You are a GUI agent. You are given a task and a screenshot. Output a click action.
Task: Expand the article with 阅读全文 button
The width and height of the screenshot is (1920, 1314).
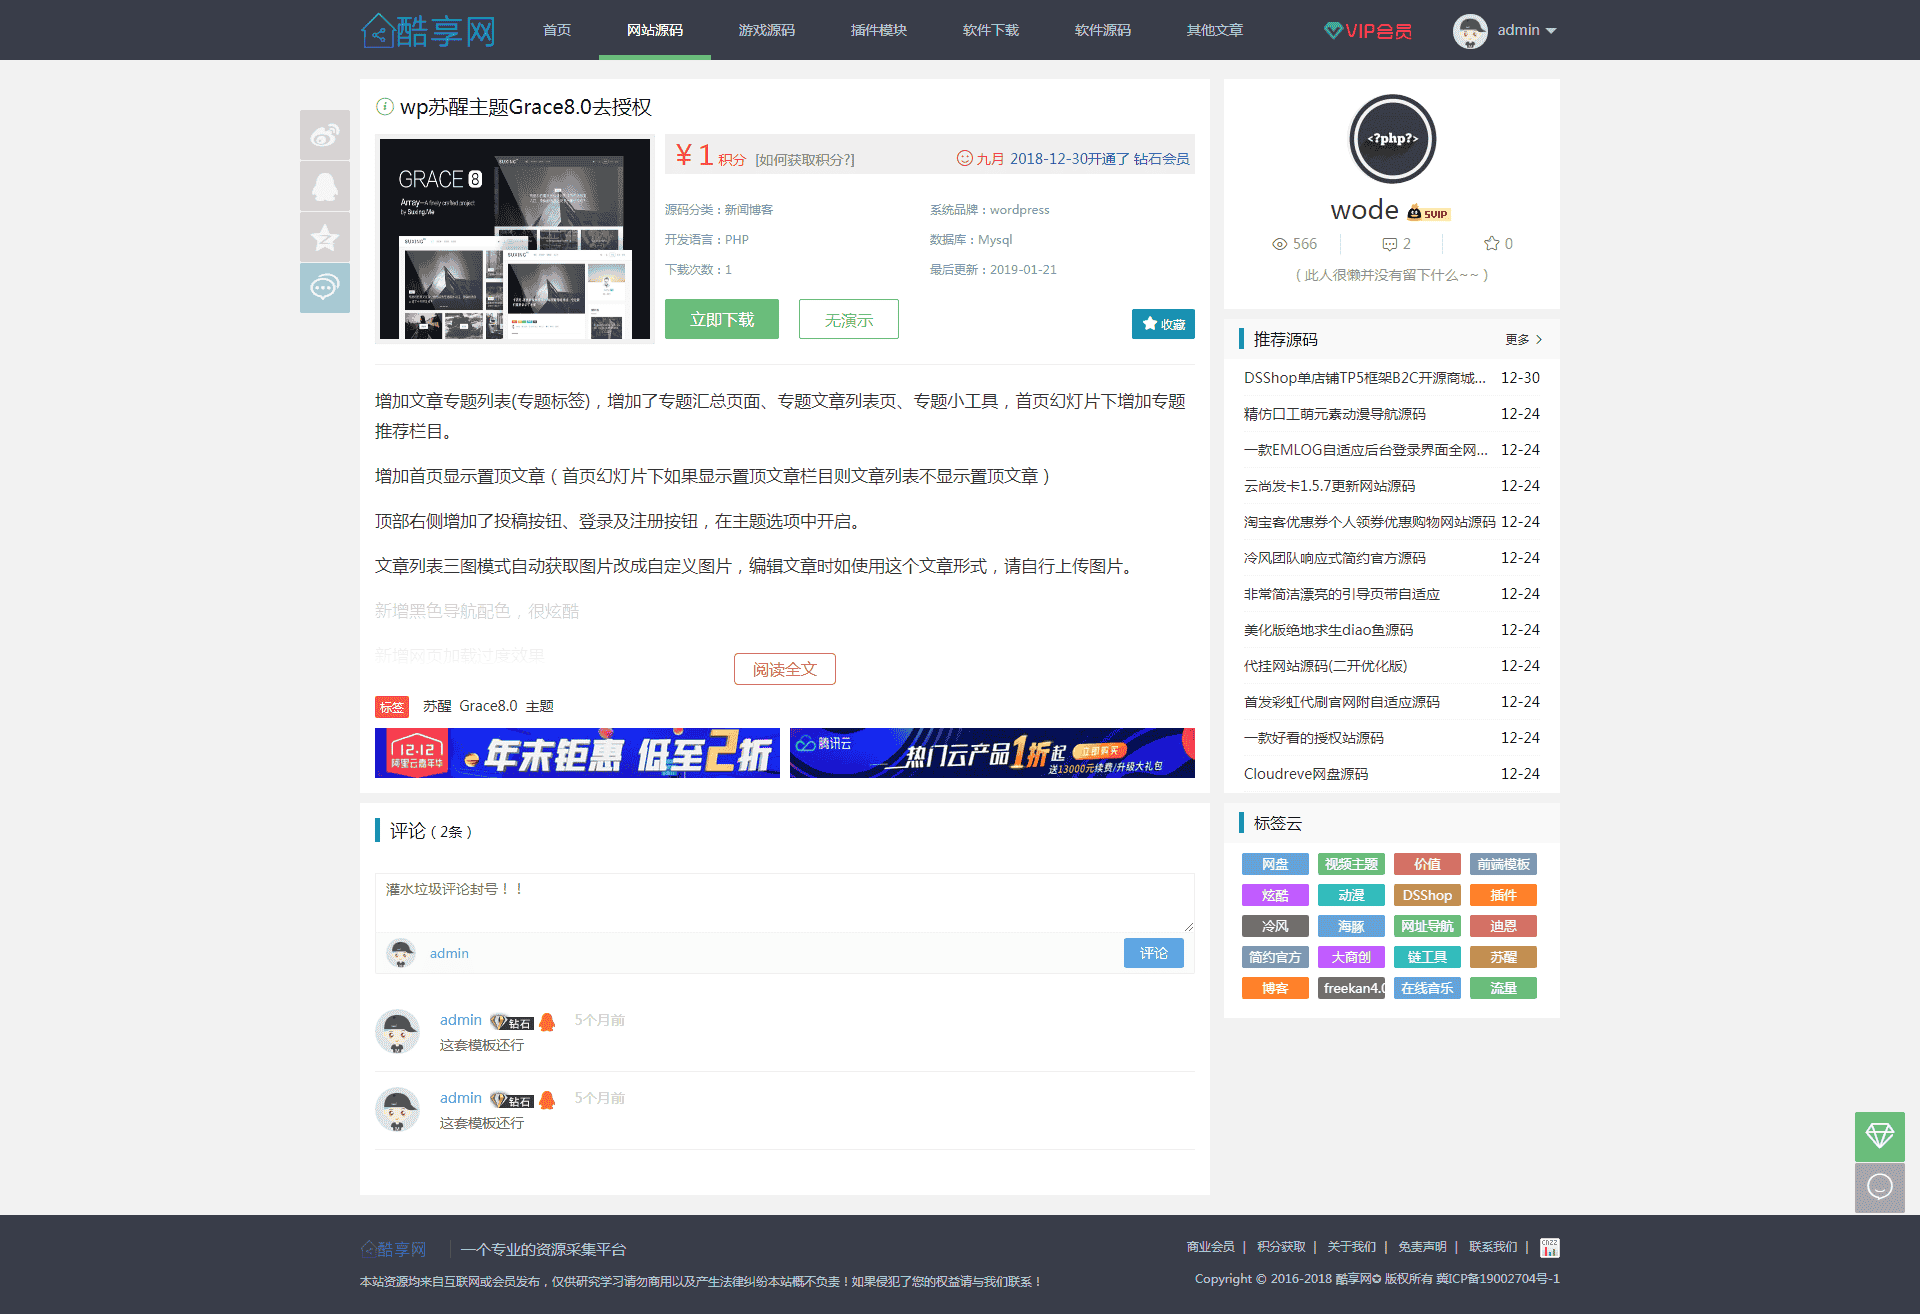point(784,668)
